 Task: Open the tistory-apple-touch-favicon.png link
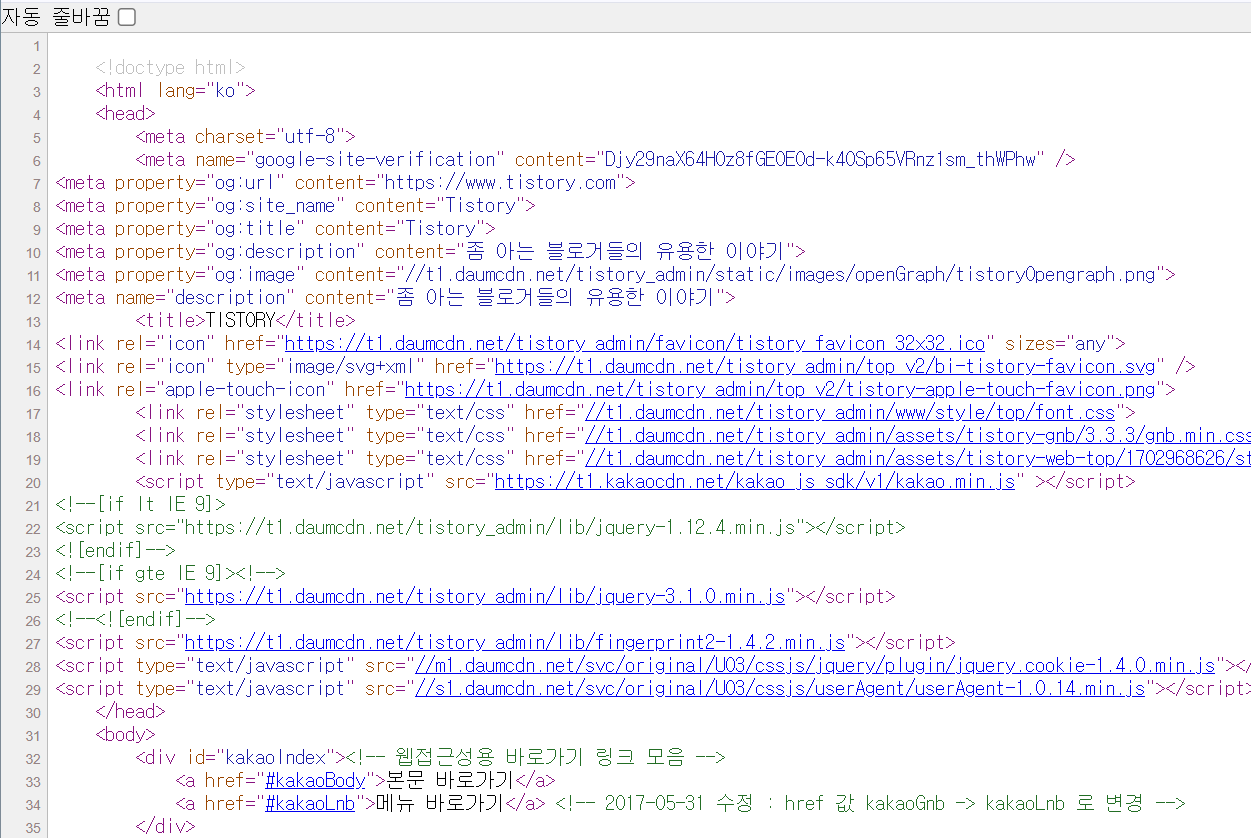point(780,389)
